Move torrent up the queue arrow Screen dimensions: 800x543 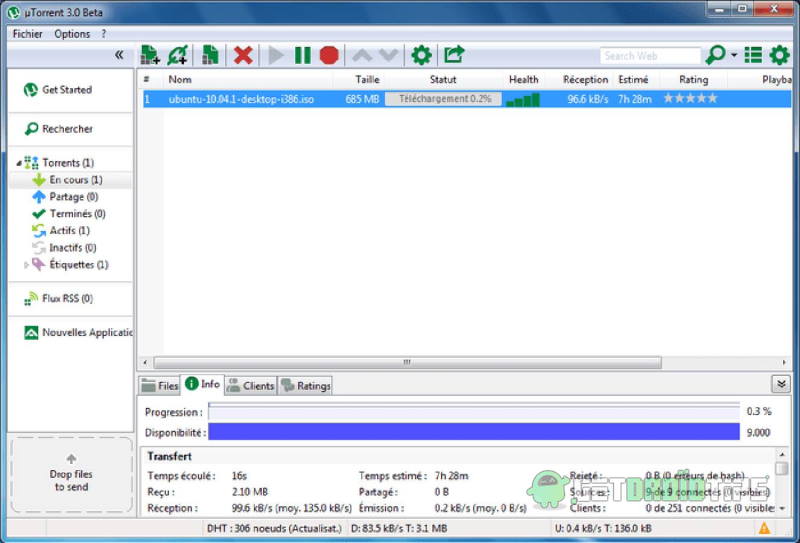click(x=362, y=55)
